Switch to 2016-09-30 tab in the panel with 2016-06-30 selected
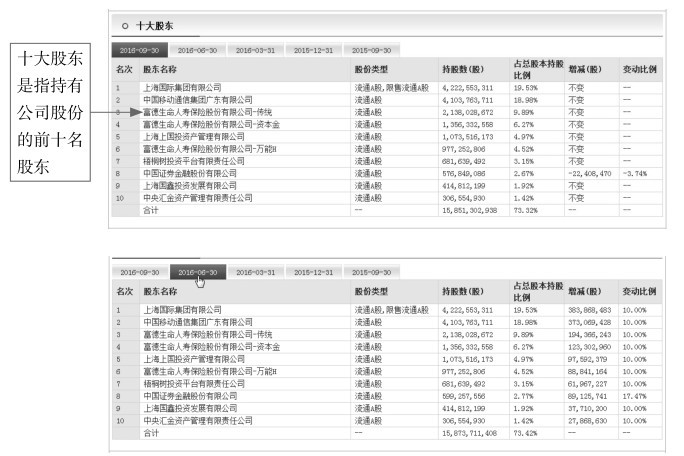The height and width of the screenshot is (456, 684). [x=140, y=272]
